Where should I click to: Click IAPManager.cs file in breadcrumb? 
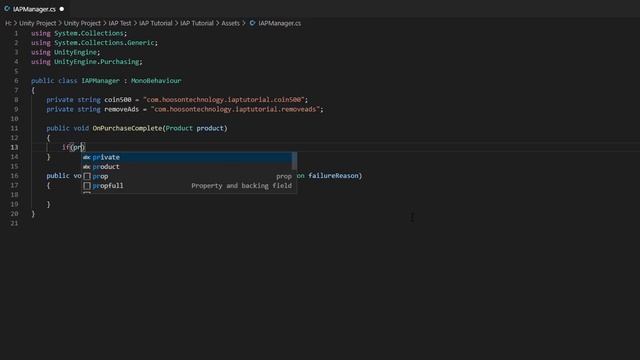(280, 23)
